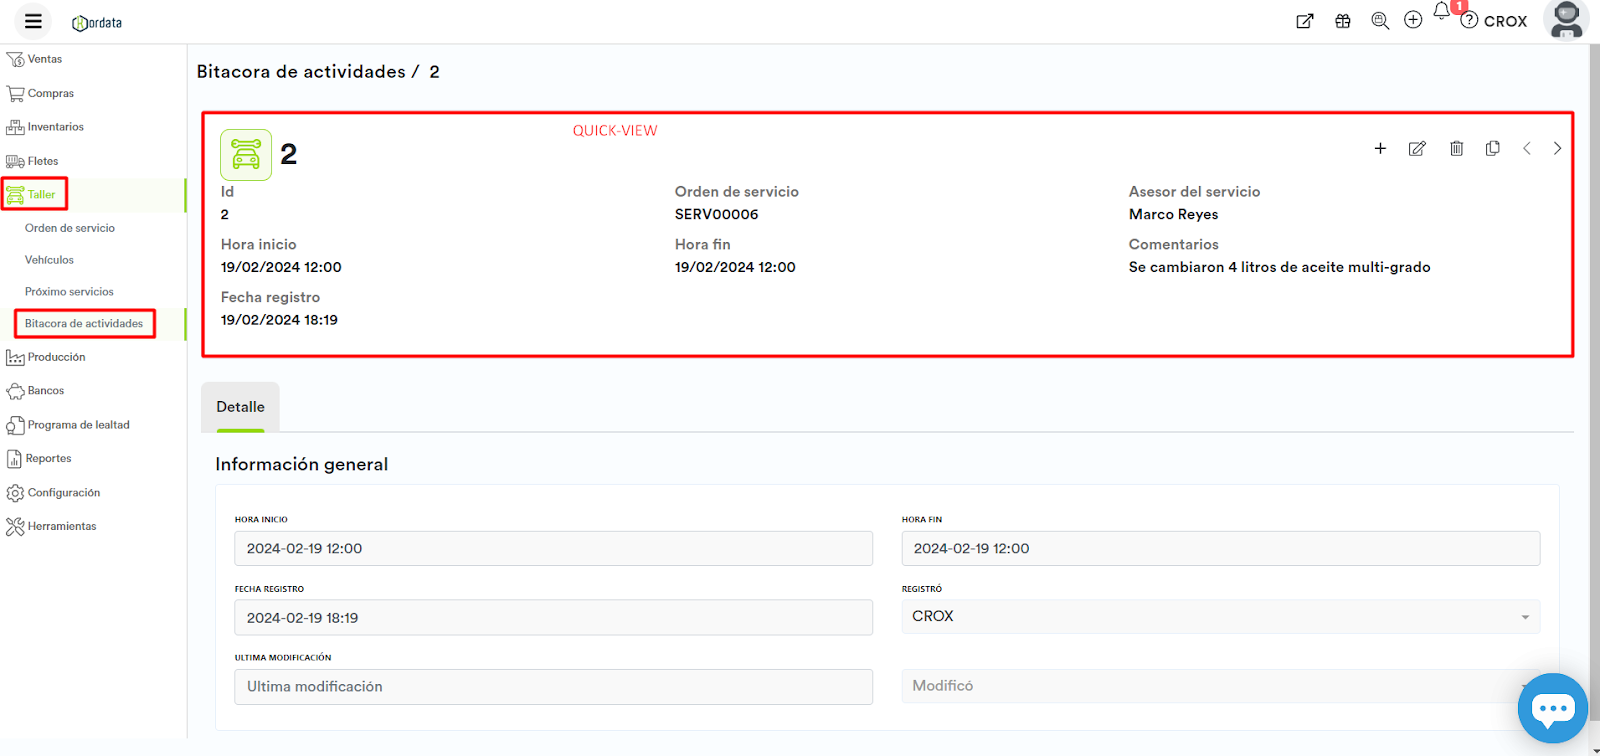
Task: Select the Detalle tab
Action: tap(240, 407)
